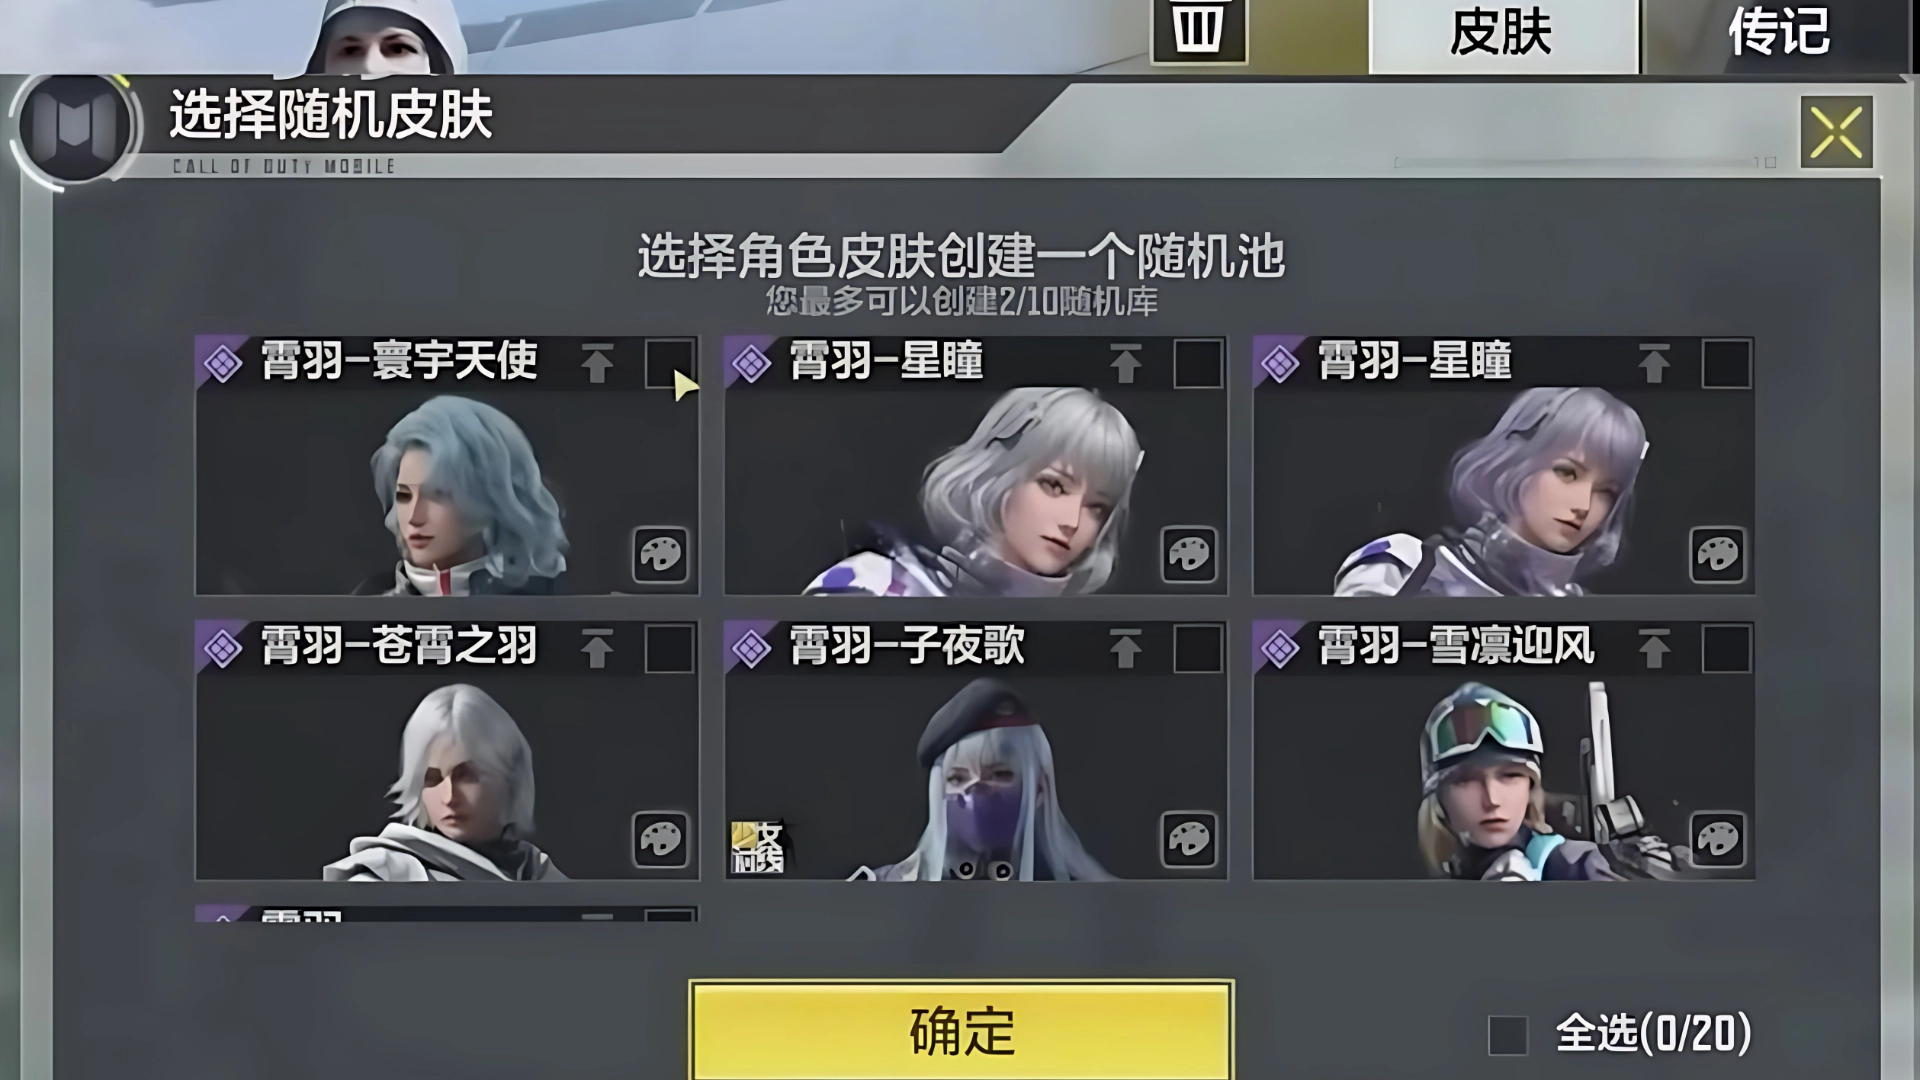Tick the checkbox for 霄羽-苍霄之羽

pos(669,648)
